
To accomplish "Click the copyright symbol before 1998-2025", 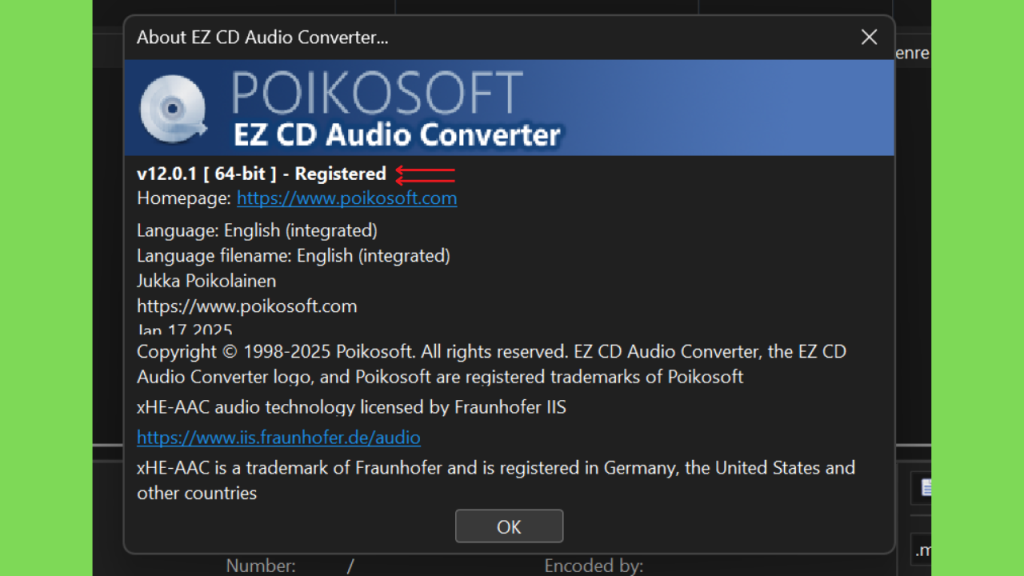I will 229,352.
